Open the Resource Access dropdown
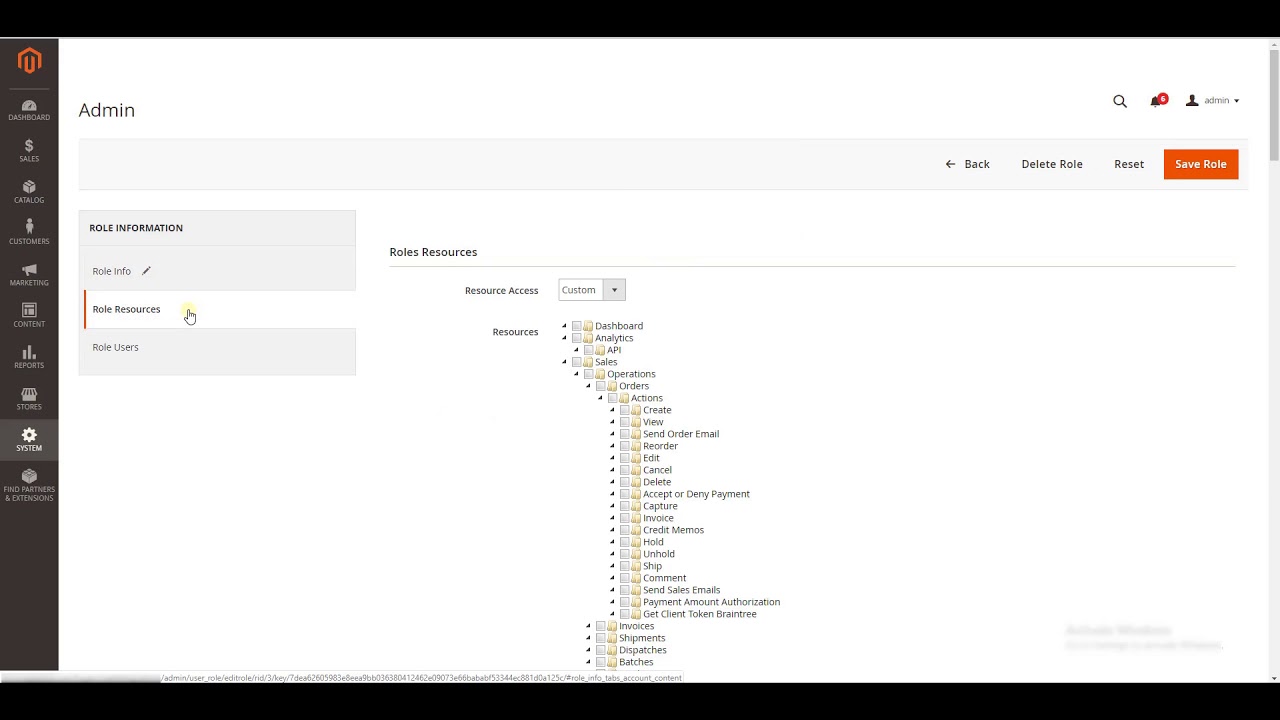 [592, 290]
